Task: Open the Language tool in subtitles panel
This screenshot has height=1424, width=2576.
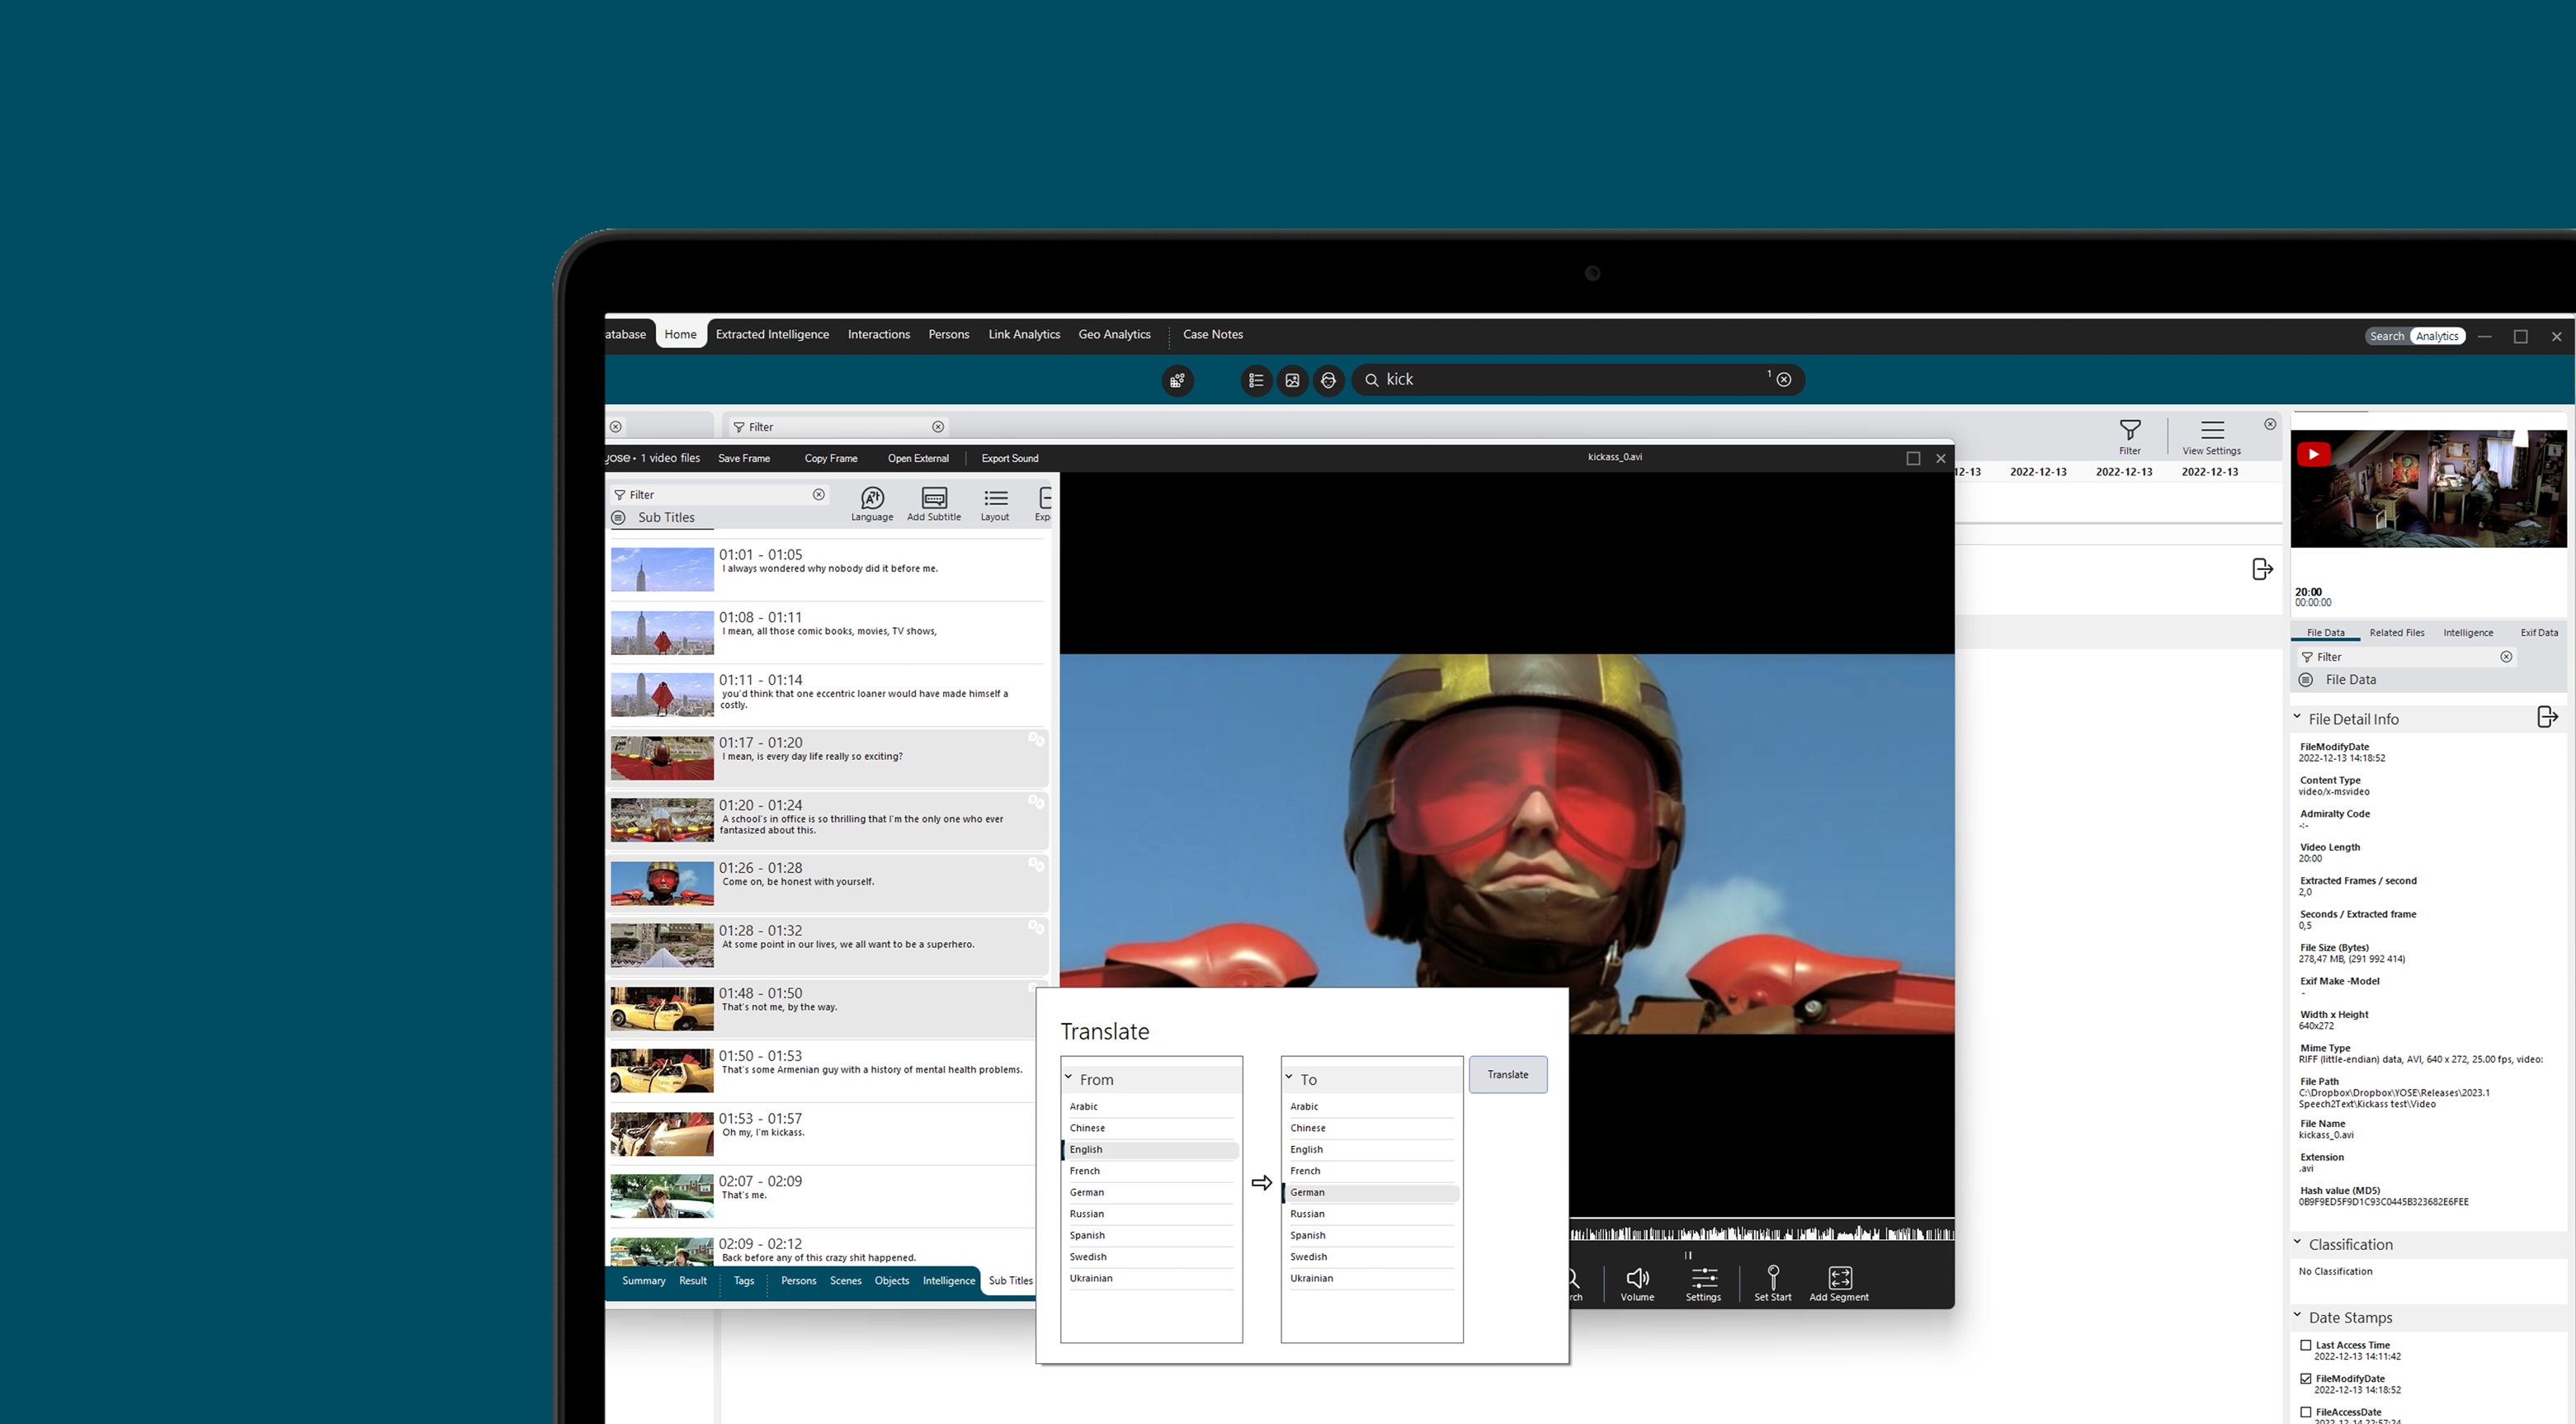Action: point(872,504)
